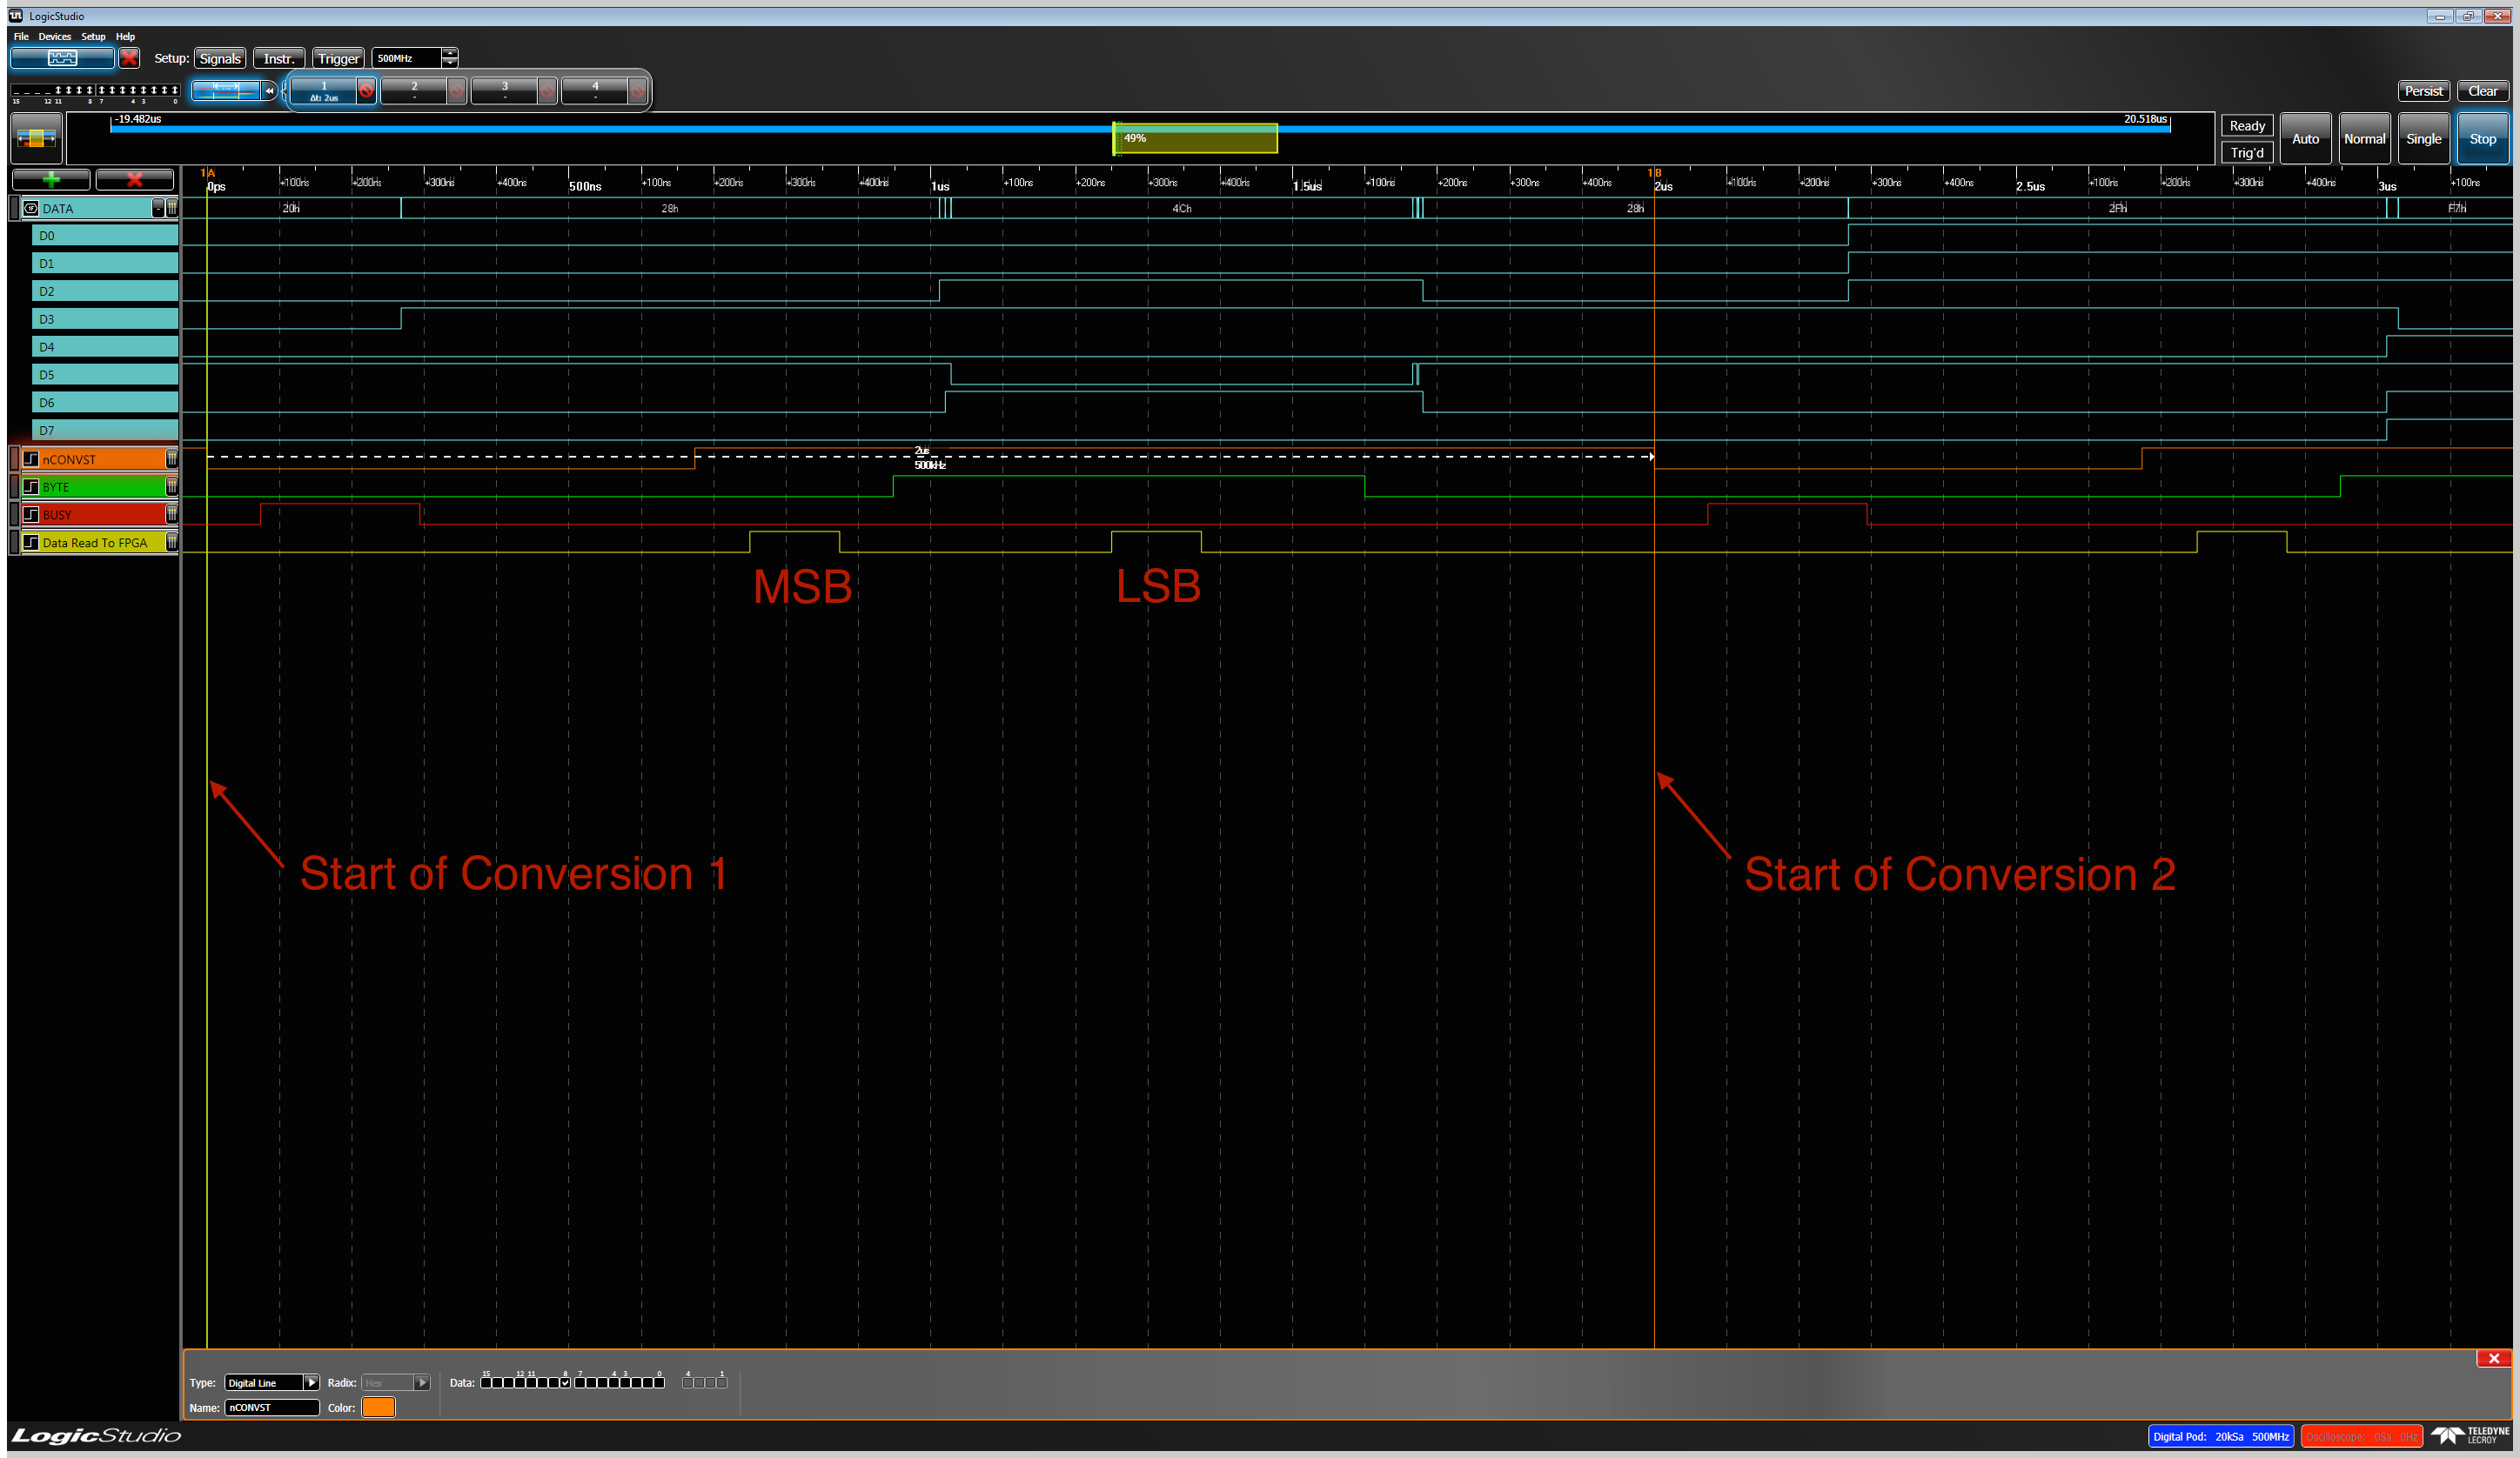Check the Data bit 15 checkbox
Screen dimensions: 2520x1458
pyautogui.click(x=486, y=1383)
